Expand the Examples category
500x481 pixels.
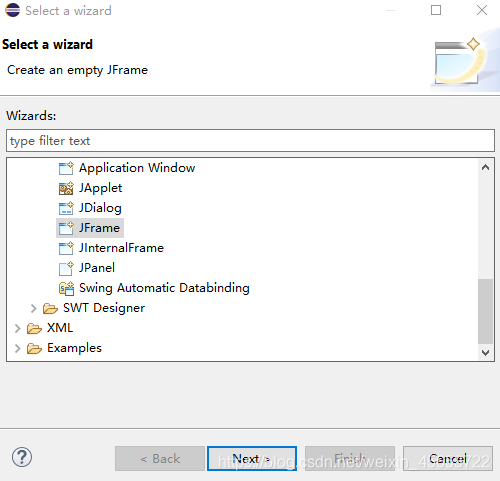pos(18,348)
